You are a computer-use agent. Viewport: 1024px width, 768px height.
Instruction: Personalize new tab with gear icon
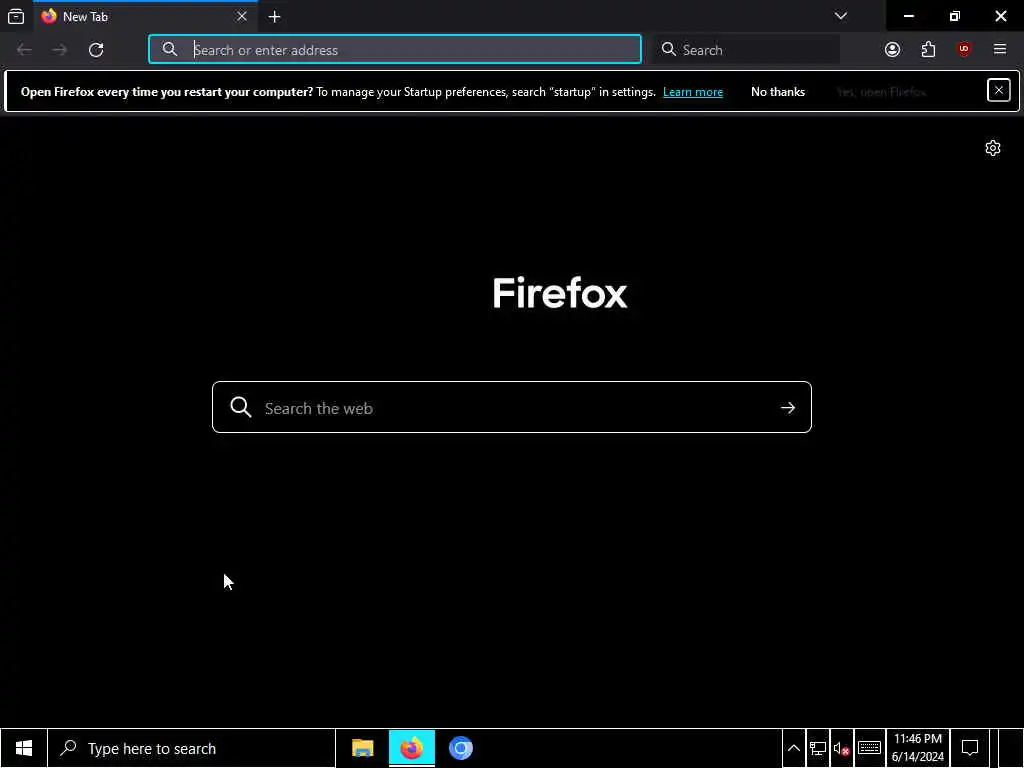993,148
